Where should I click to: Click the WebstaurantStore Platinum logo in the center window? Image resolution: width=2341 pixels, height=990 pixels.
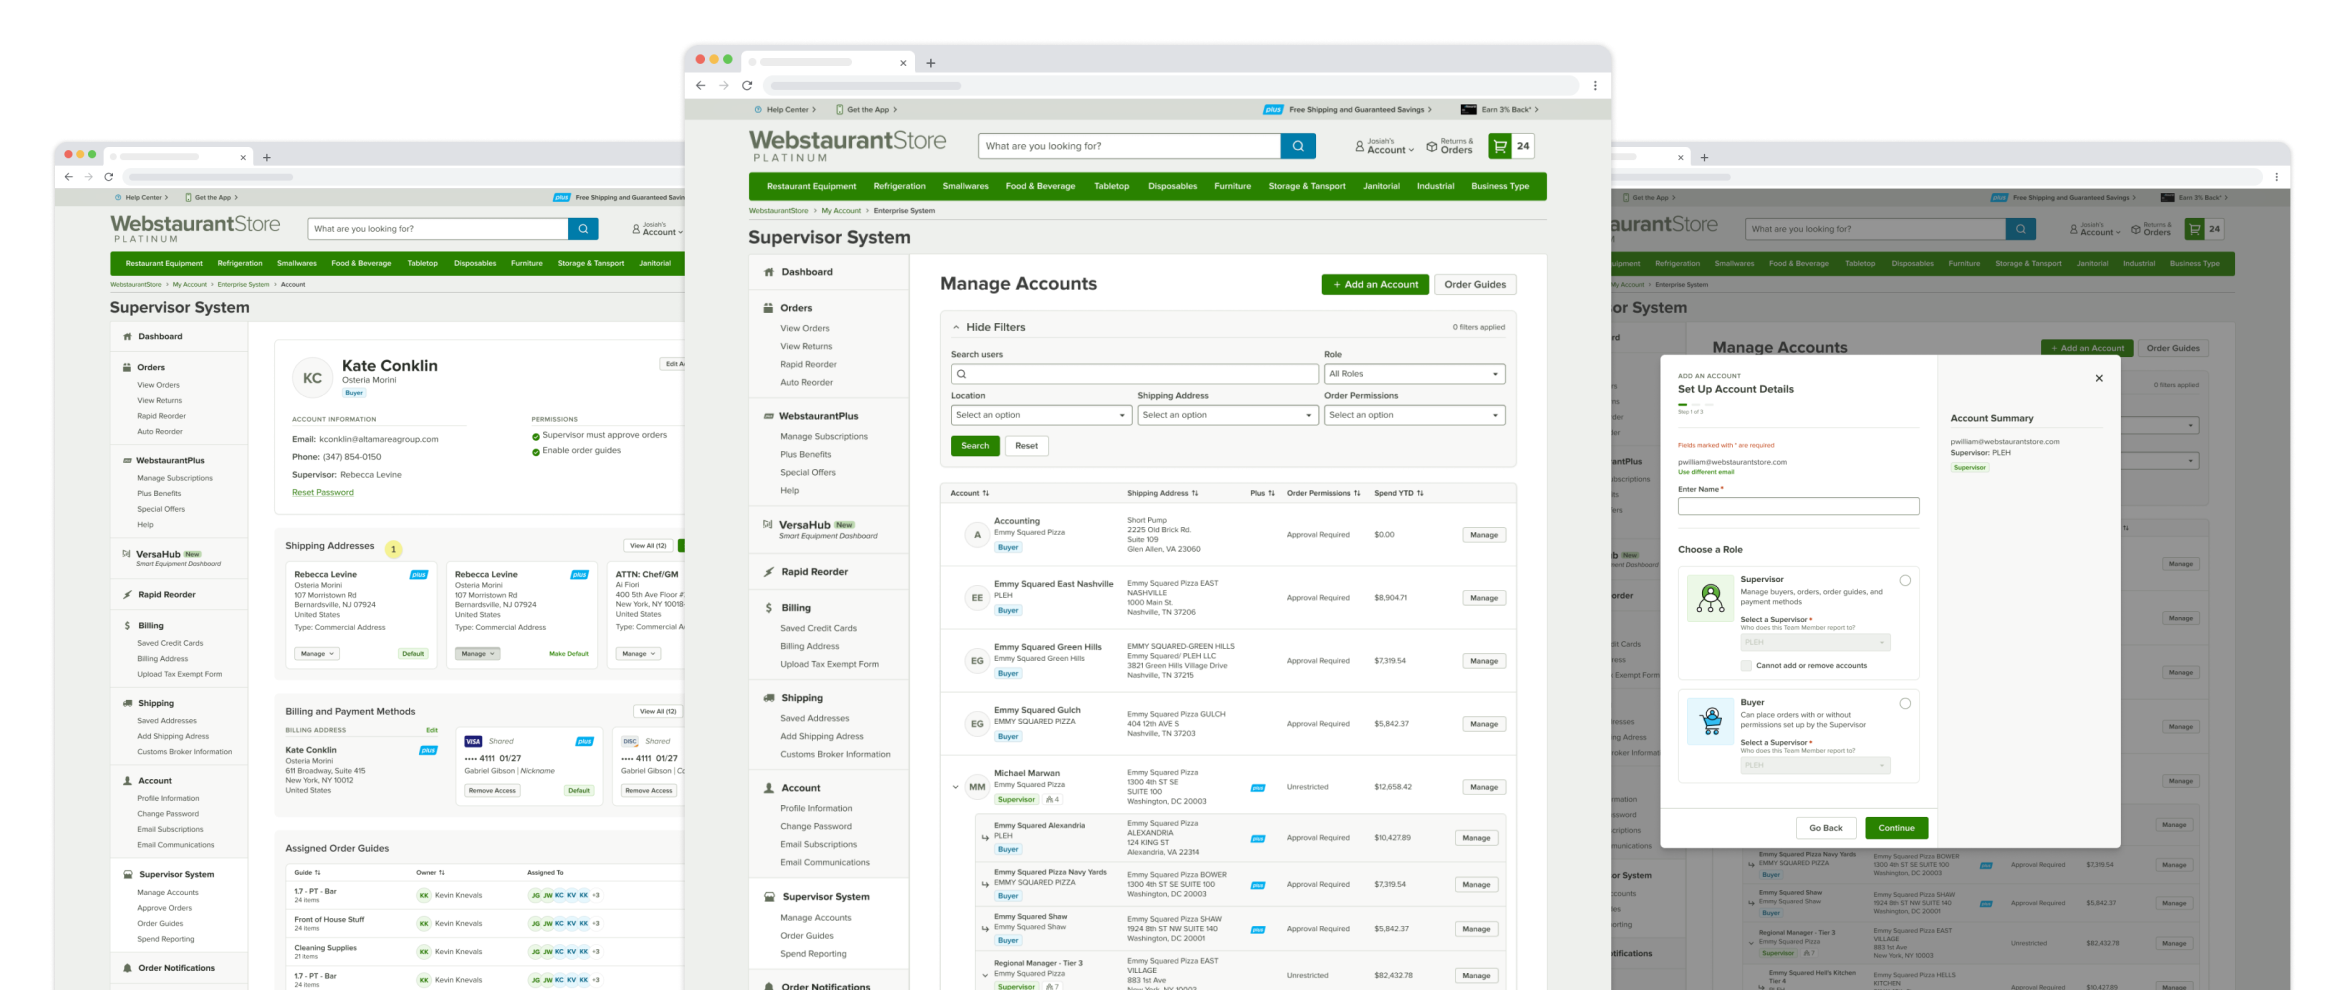pyautogui.click(x=847, y=145)
